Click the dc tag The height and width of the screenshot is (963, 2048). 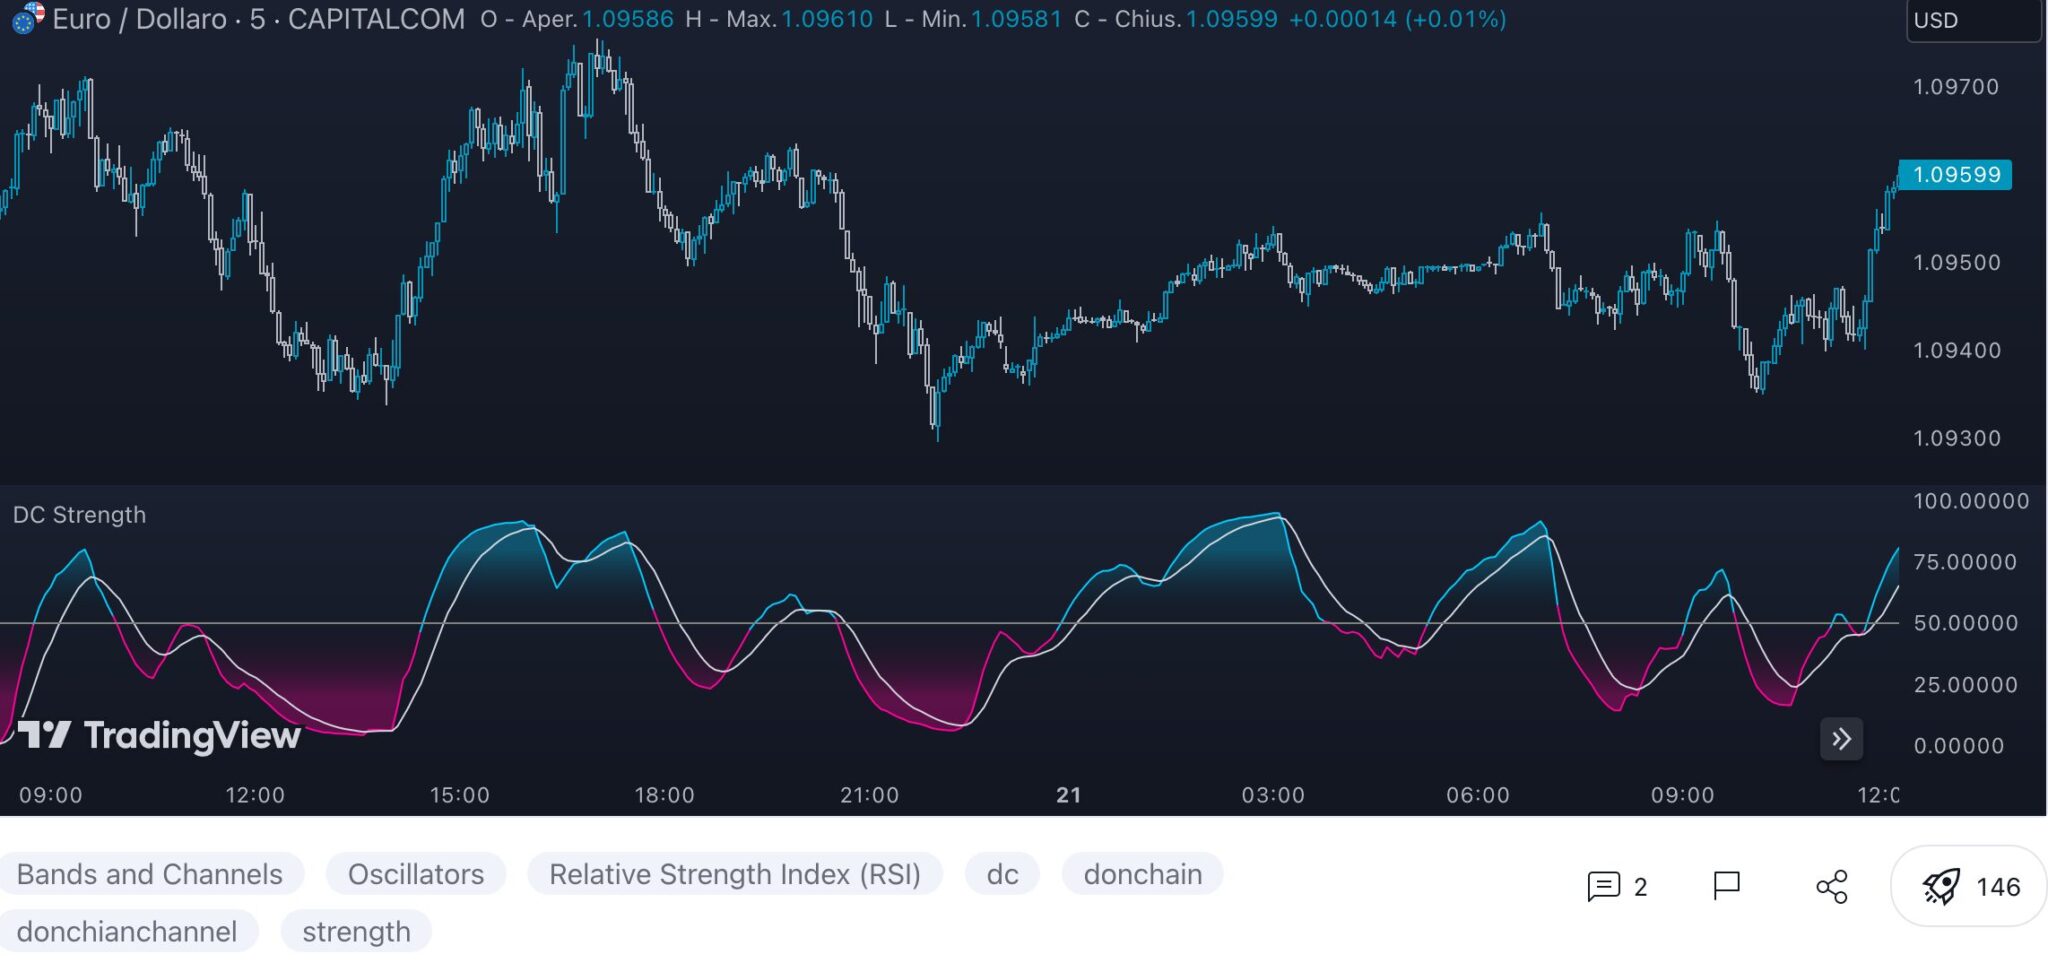pos(1002,874)
